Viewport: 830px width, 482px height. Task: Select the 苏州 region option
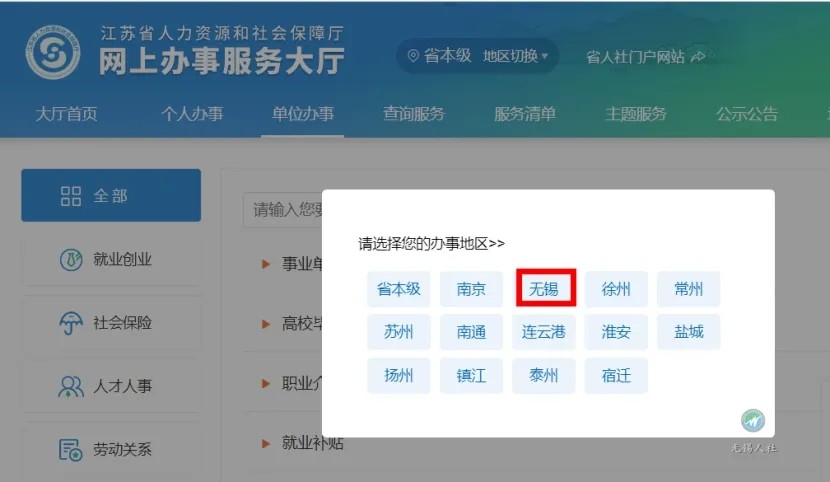point(398,332)
